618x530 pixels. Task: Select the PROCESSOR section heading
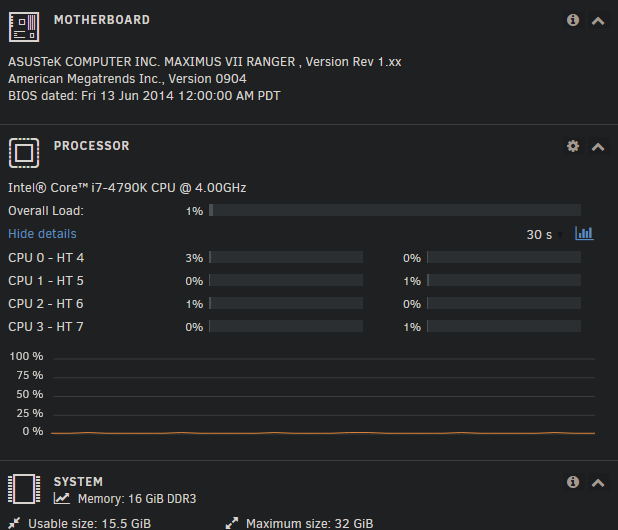[91, 146]
